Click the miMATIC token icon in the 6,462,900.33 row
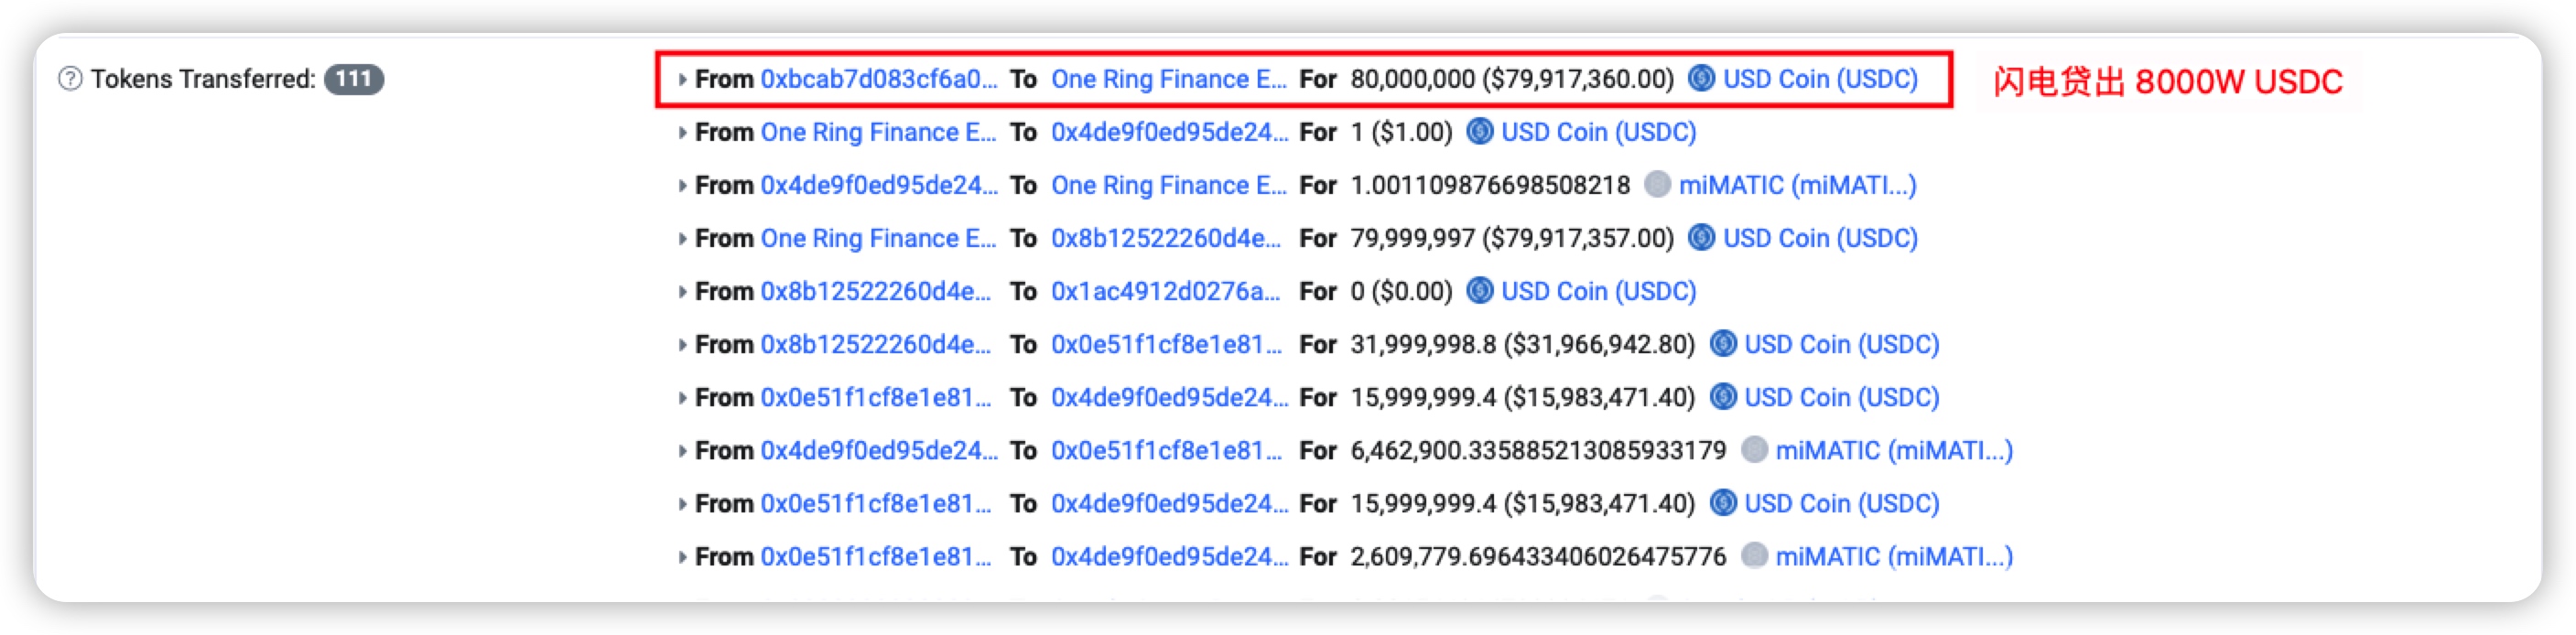The width and height of the screenshot is (2576, 635). pos(1754,449)
